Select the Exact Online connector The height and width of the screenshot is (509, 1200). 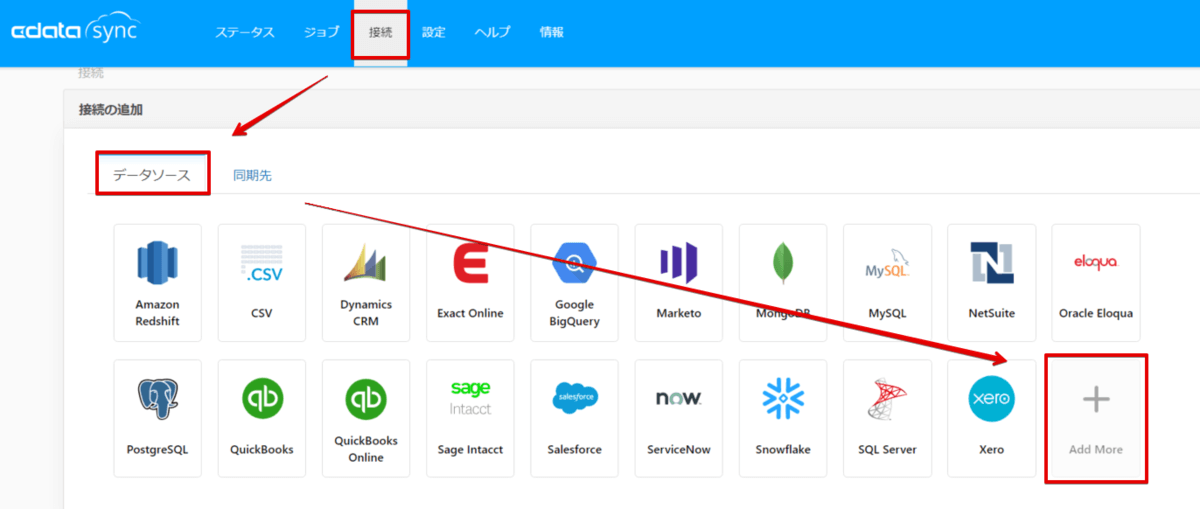tap(470, 283)
